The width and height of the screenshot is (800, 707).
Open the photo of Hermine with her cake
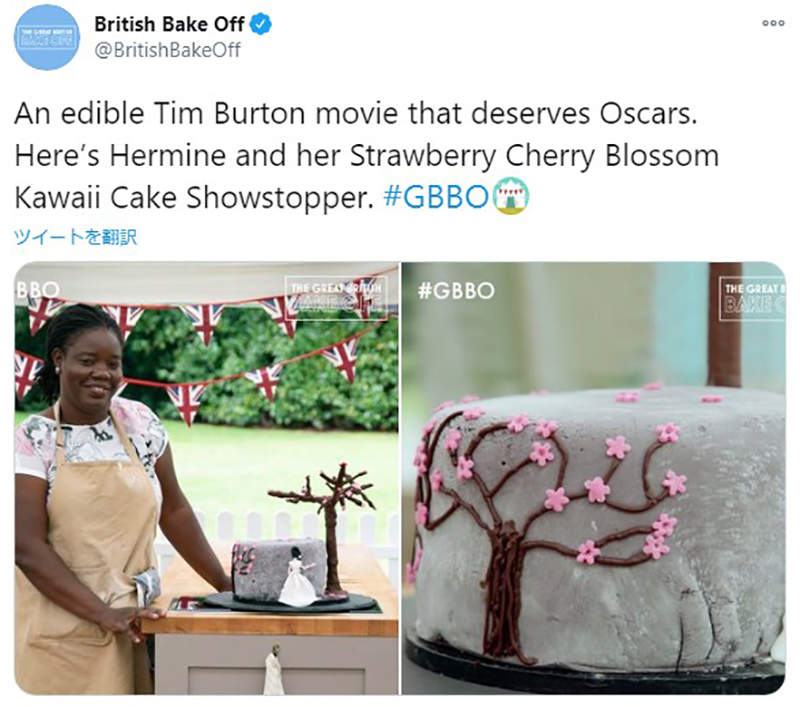pyautogui.click(x=207, y=478)
